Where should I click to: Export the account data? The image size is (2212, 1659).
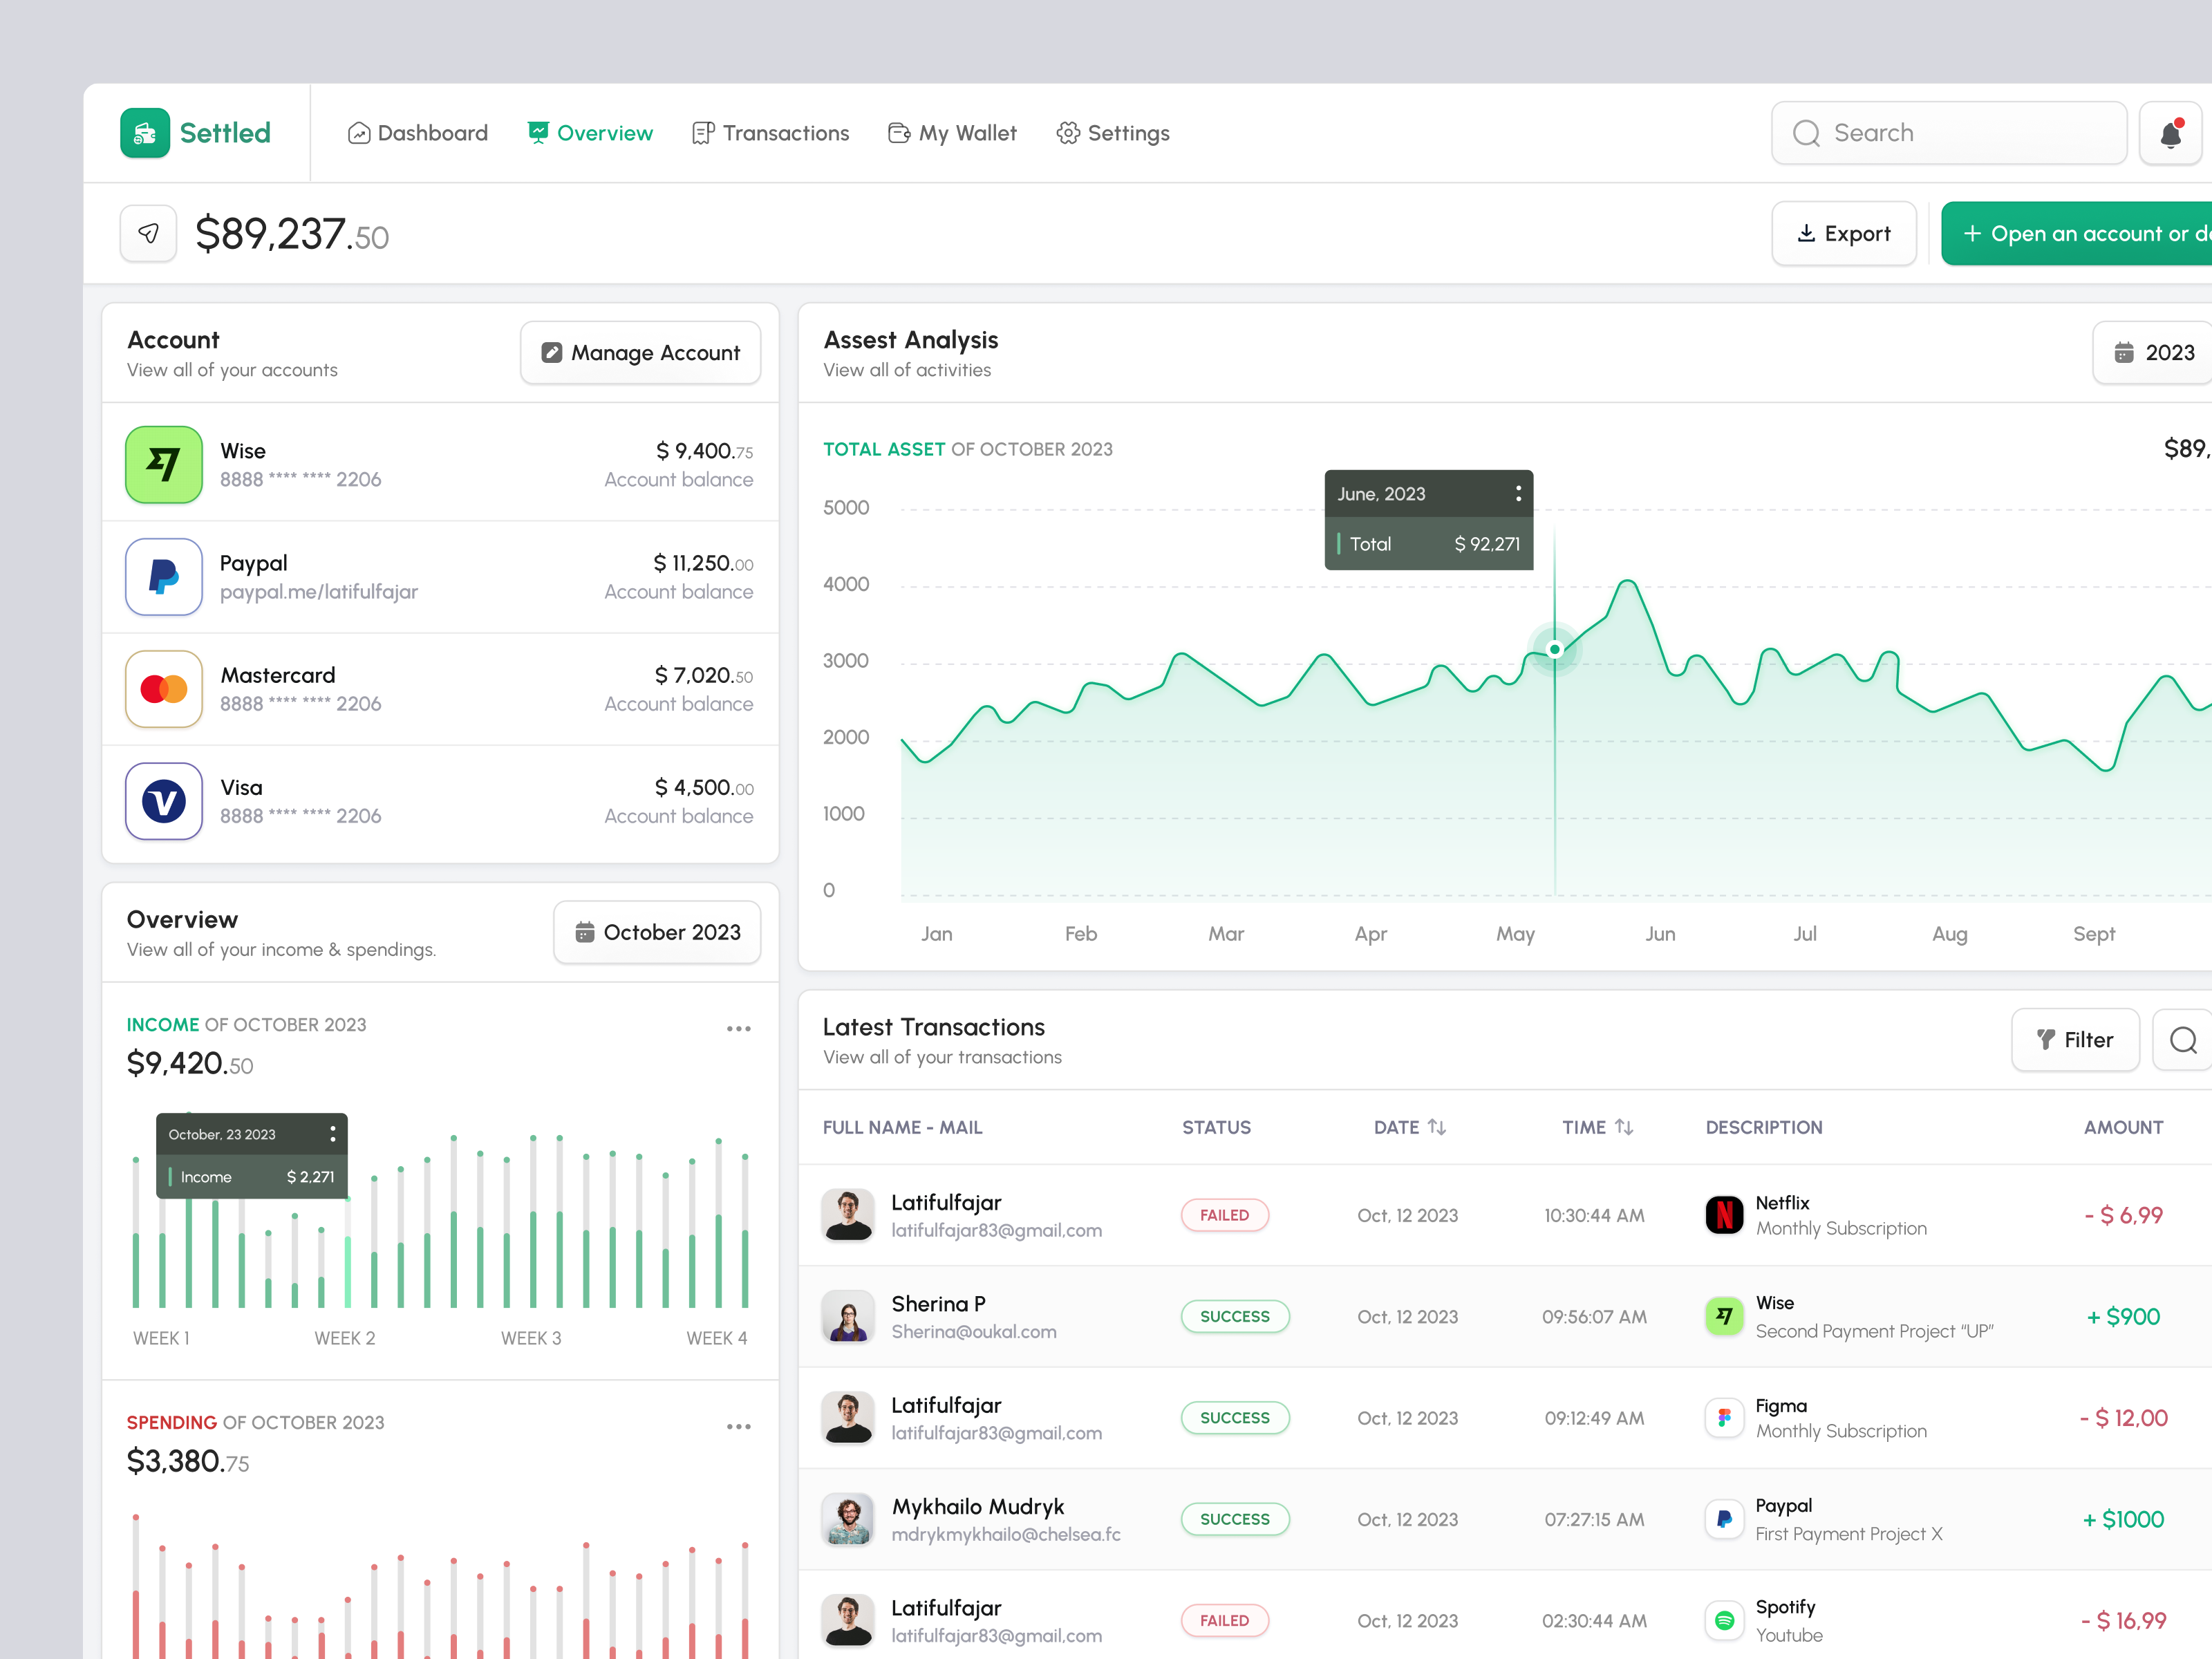tap(1844, 233)
